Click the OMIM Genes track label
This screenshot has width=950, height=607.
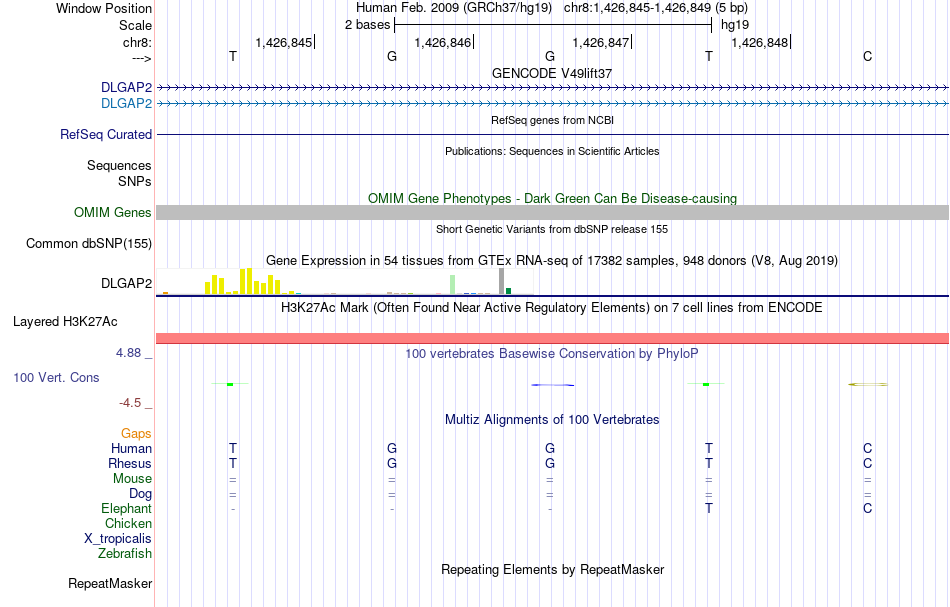tap(113, 213)
